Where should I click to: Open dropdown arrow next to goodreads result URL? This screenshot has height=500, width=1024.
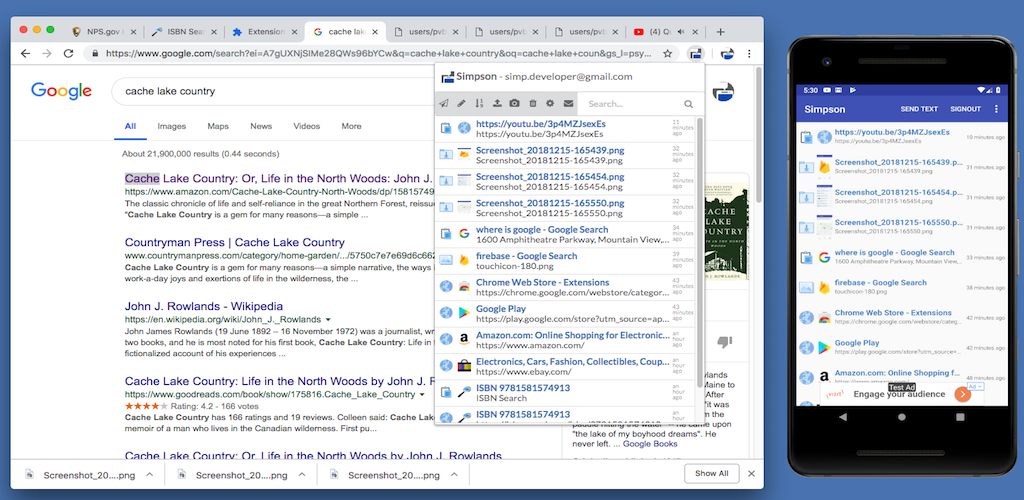(x=422, y=395)
